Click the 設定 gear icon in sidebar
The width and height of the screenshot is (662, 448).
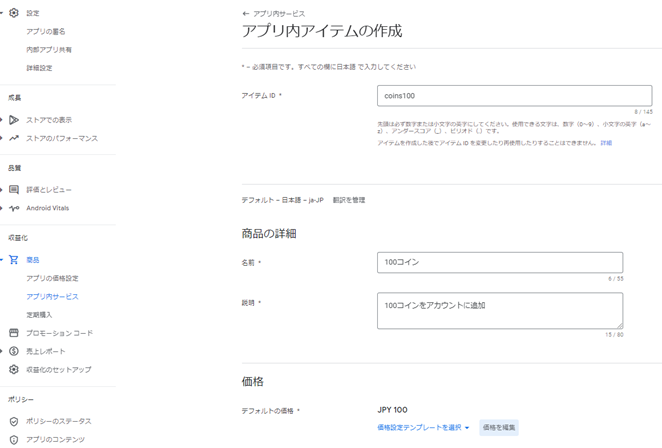tap(14, 13)
